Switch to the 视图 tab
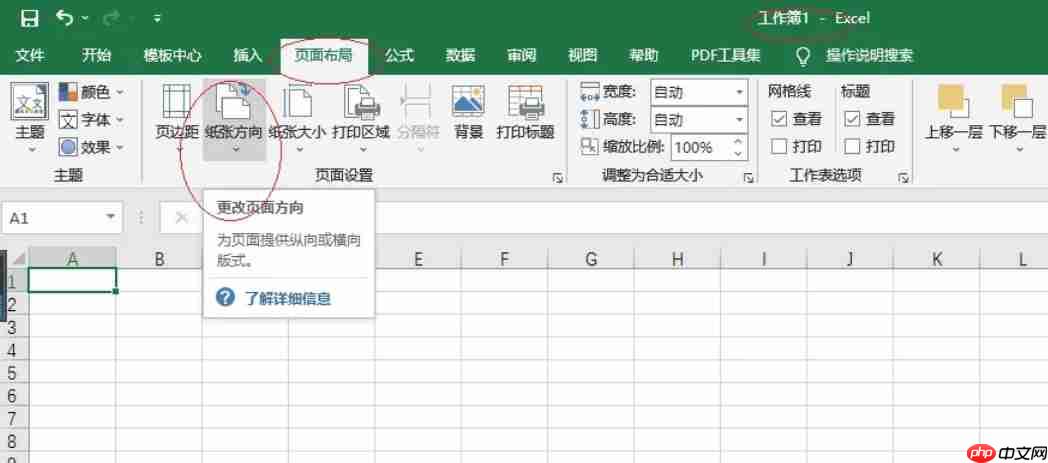 (582, 55)
